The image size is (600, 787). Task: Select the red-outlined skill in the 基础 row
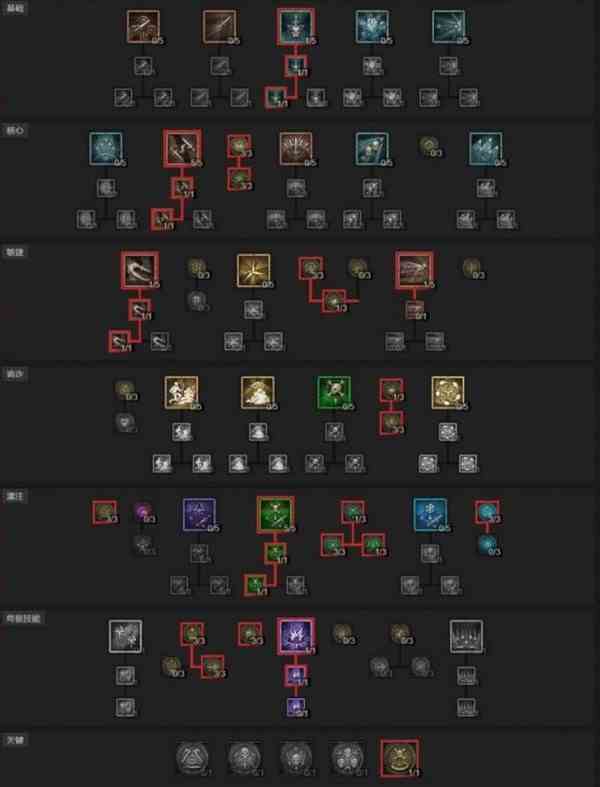[x=296, y=27]
